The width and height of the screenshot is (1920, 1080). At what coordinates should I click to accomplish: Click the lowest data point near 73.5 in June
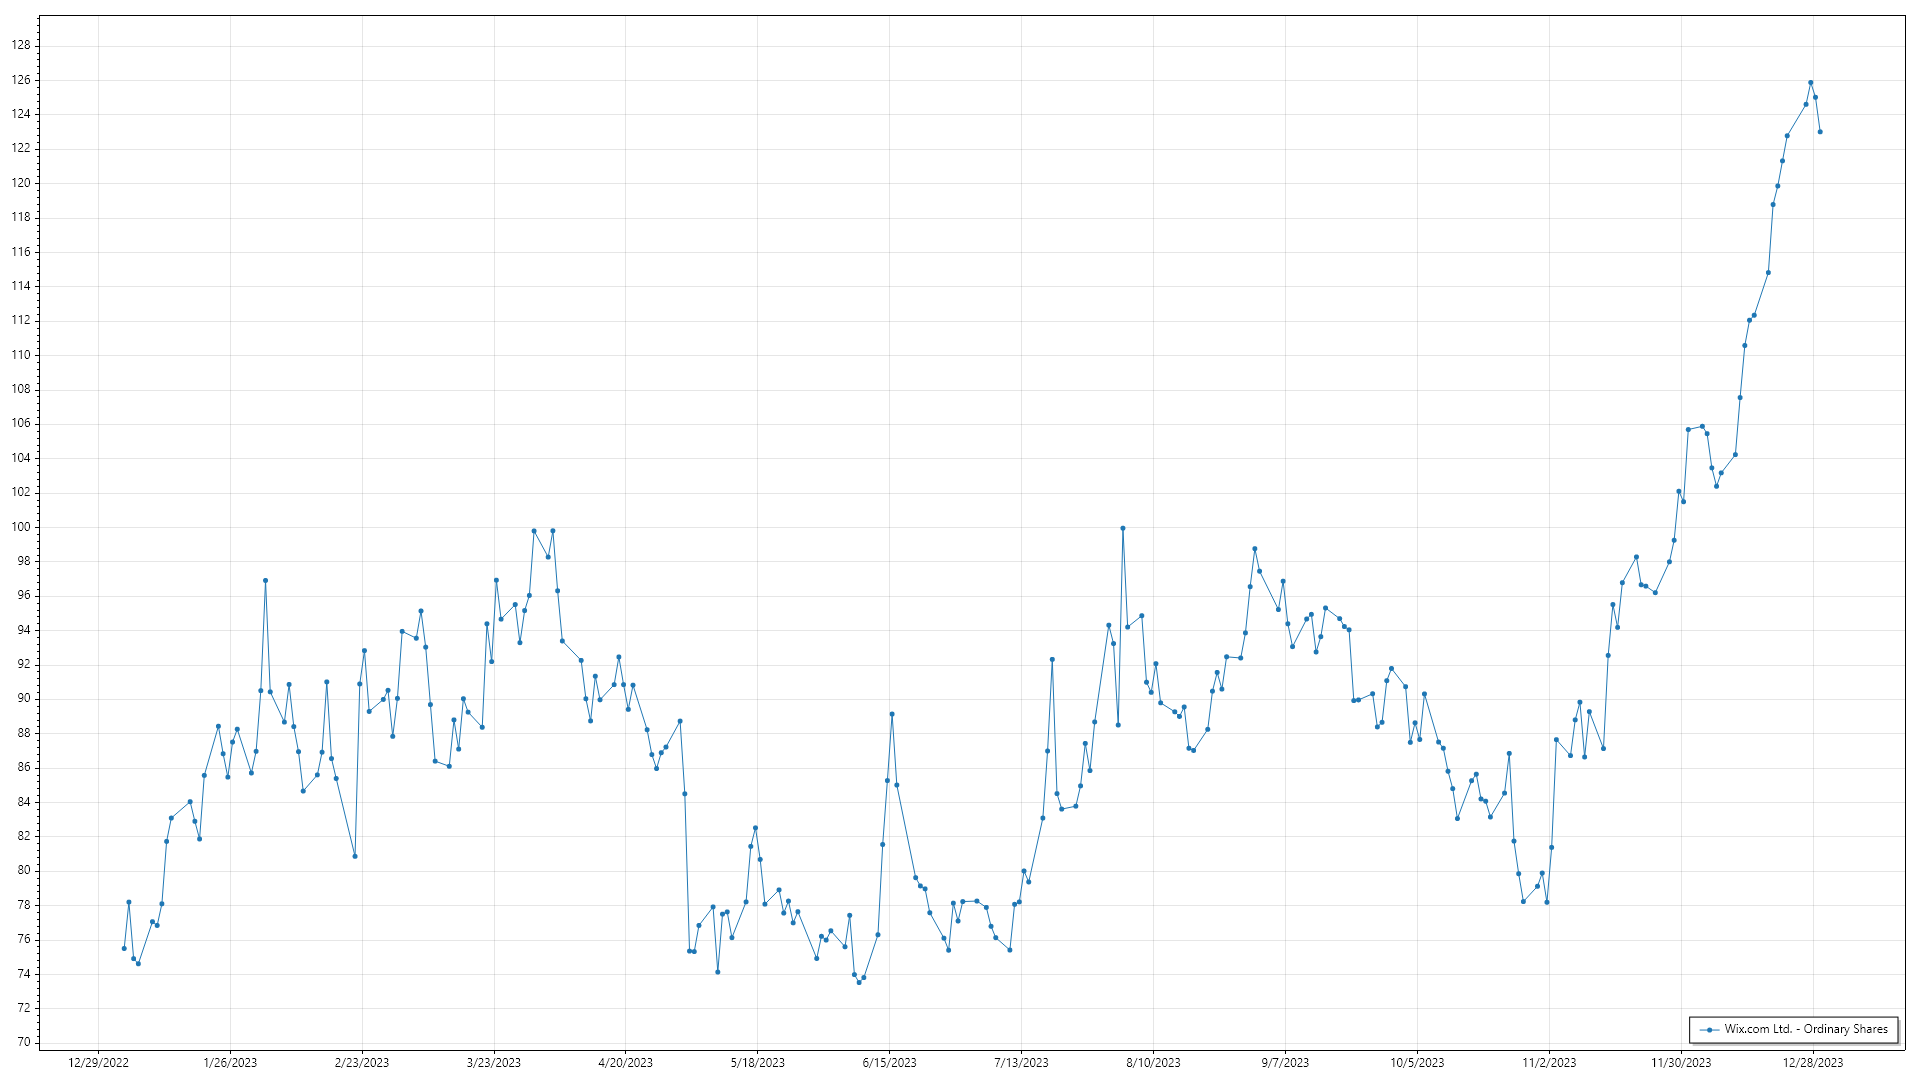tap(859, 982)
